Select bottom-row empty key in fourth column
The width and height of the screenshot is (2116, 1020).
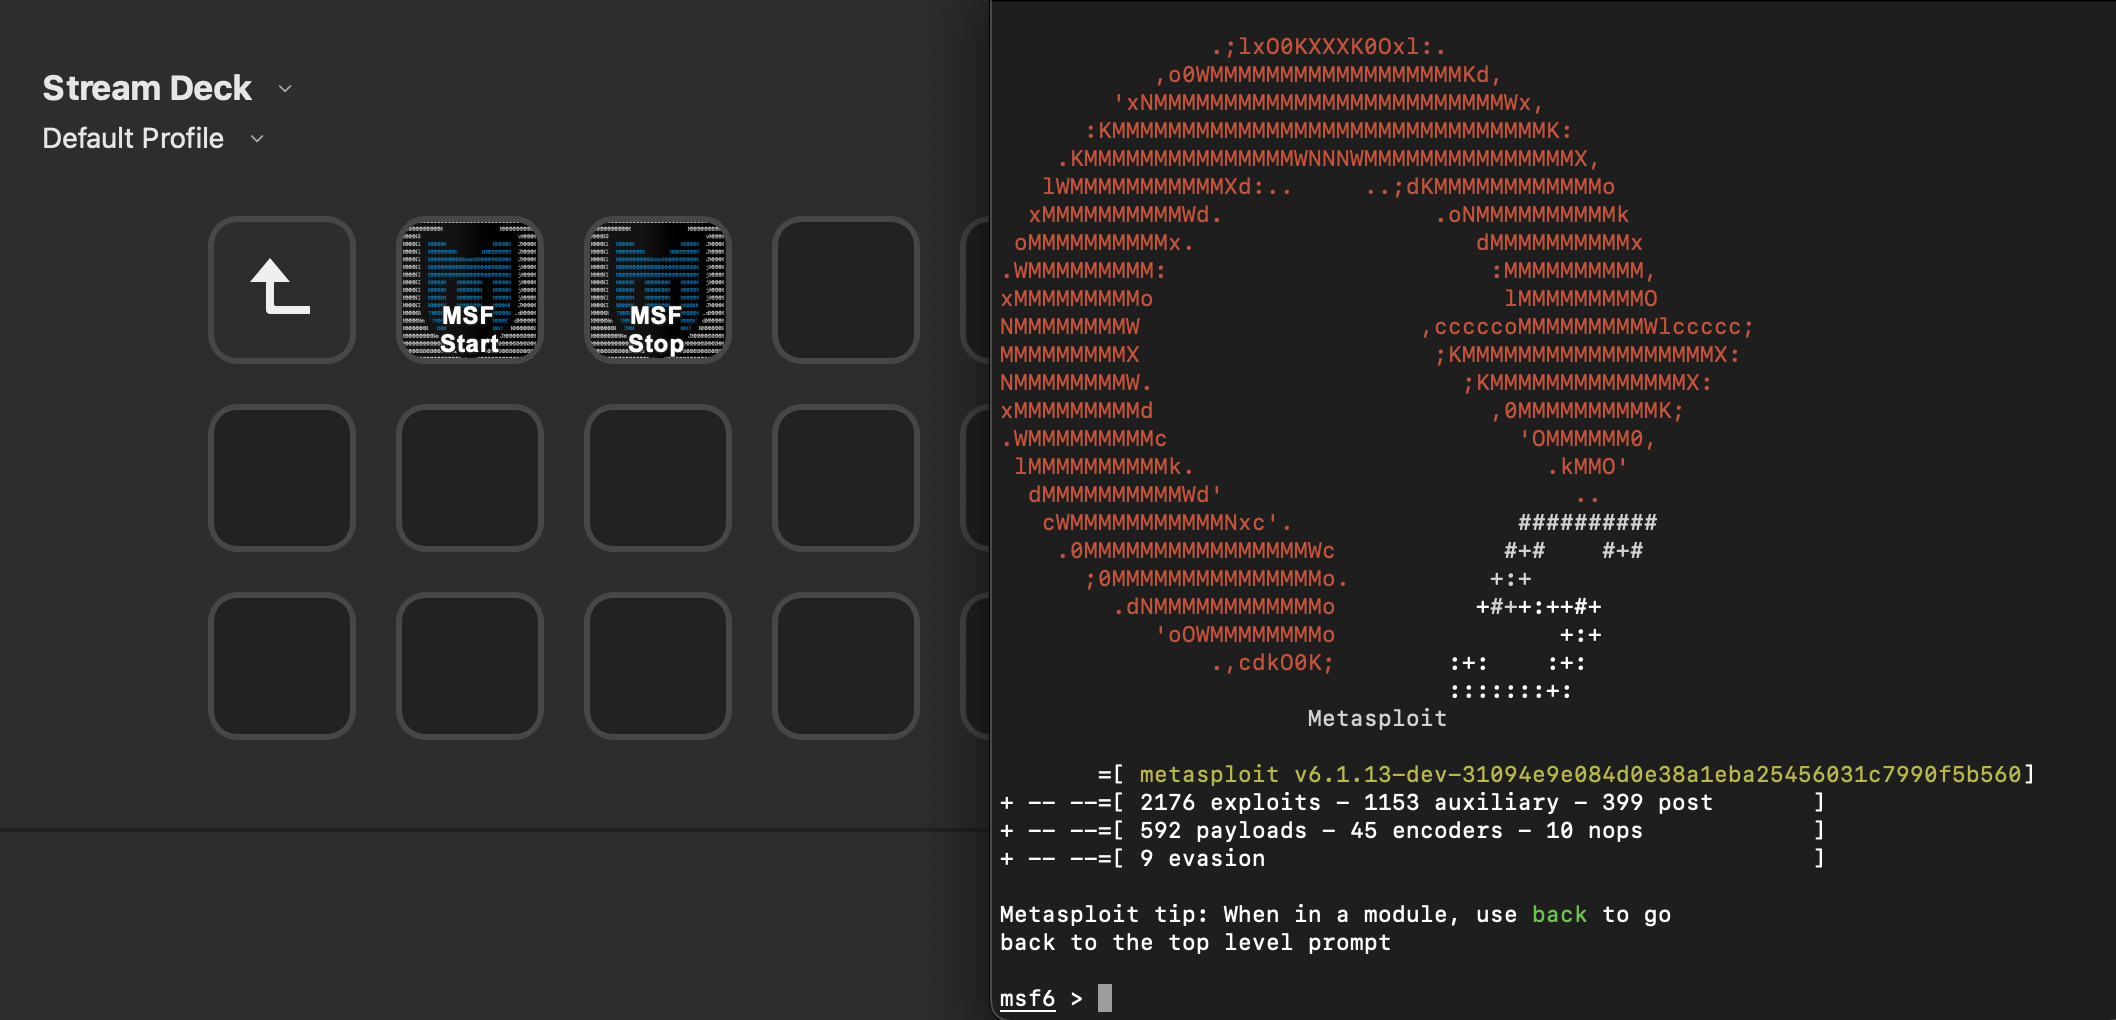(845, 666)
